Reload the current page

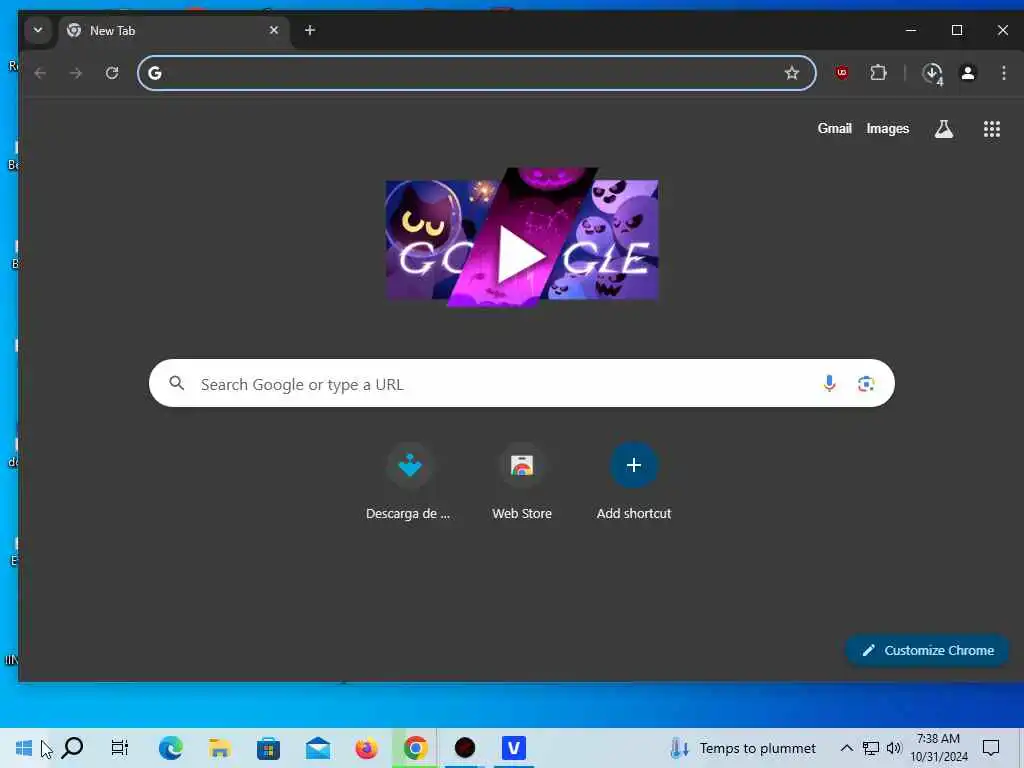(x=112, y=73)
